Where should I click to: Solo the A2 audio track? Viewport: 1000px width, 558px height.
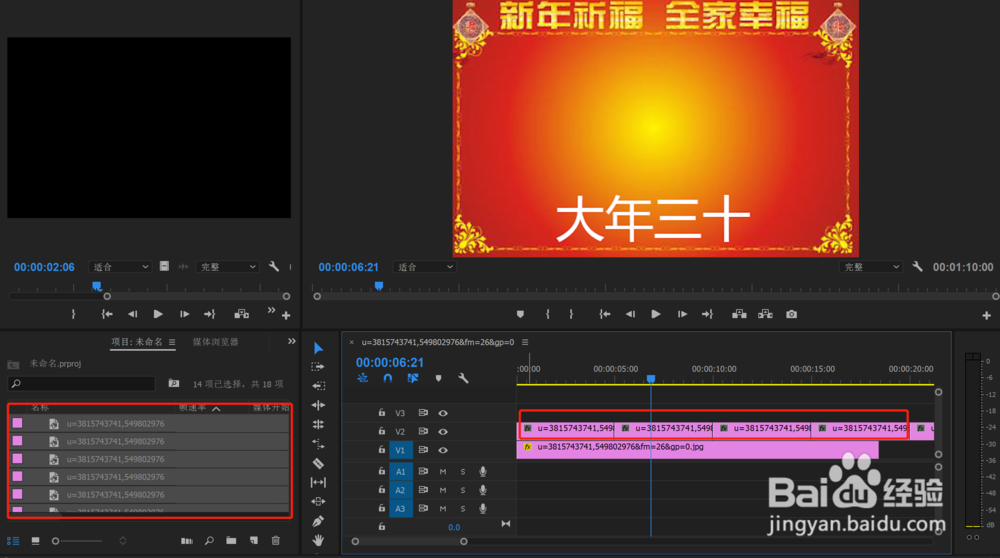tap(463, 490)
